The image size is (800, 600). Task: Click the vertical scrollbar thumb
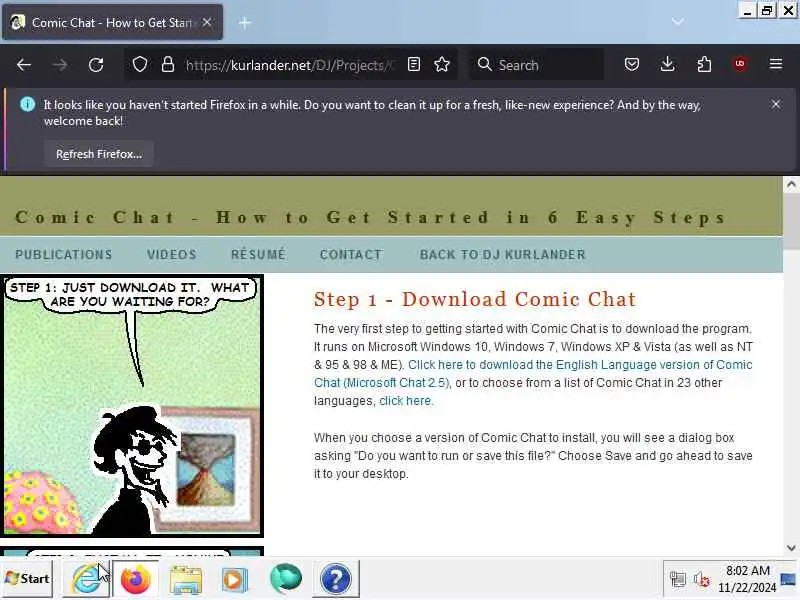tap(791, 220)
